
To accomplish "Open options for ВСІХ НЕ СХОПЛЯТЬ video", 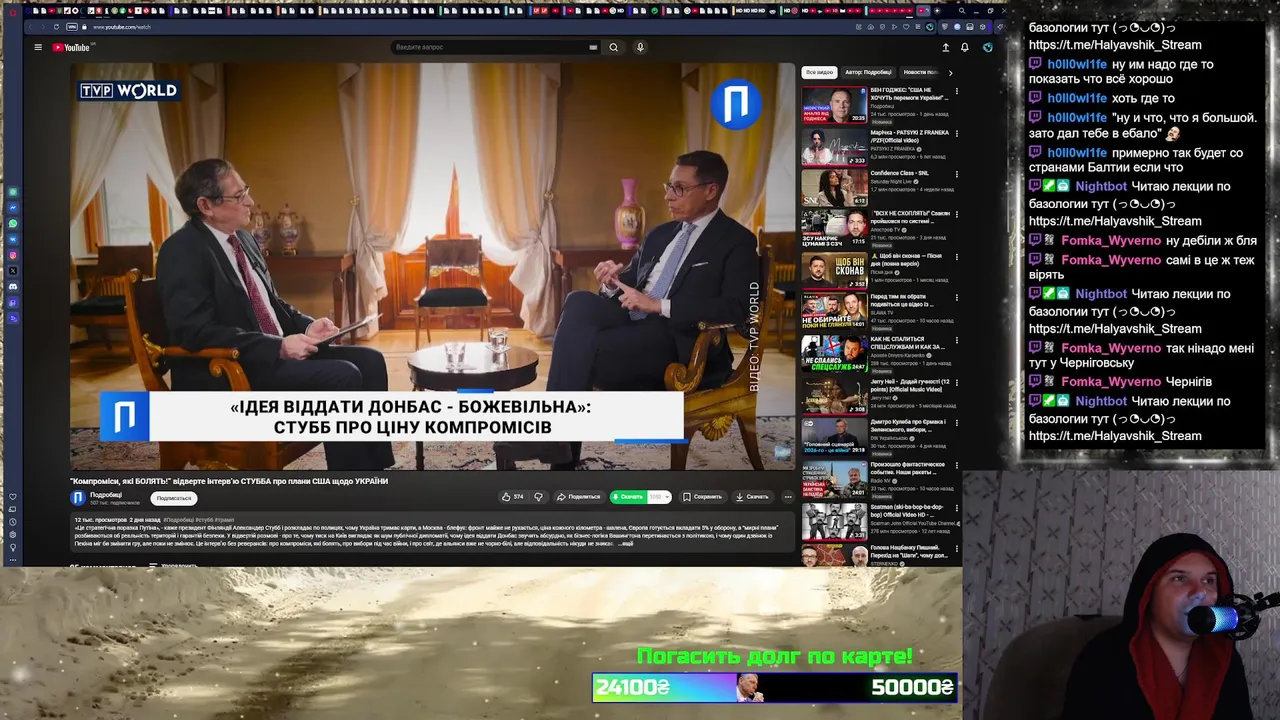I will [x=956, y=216].
